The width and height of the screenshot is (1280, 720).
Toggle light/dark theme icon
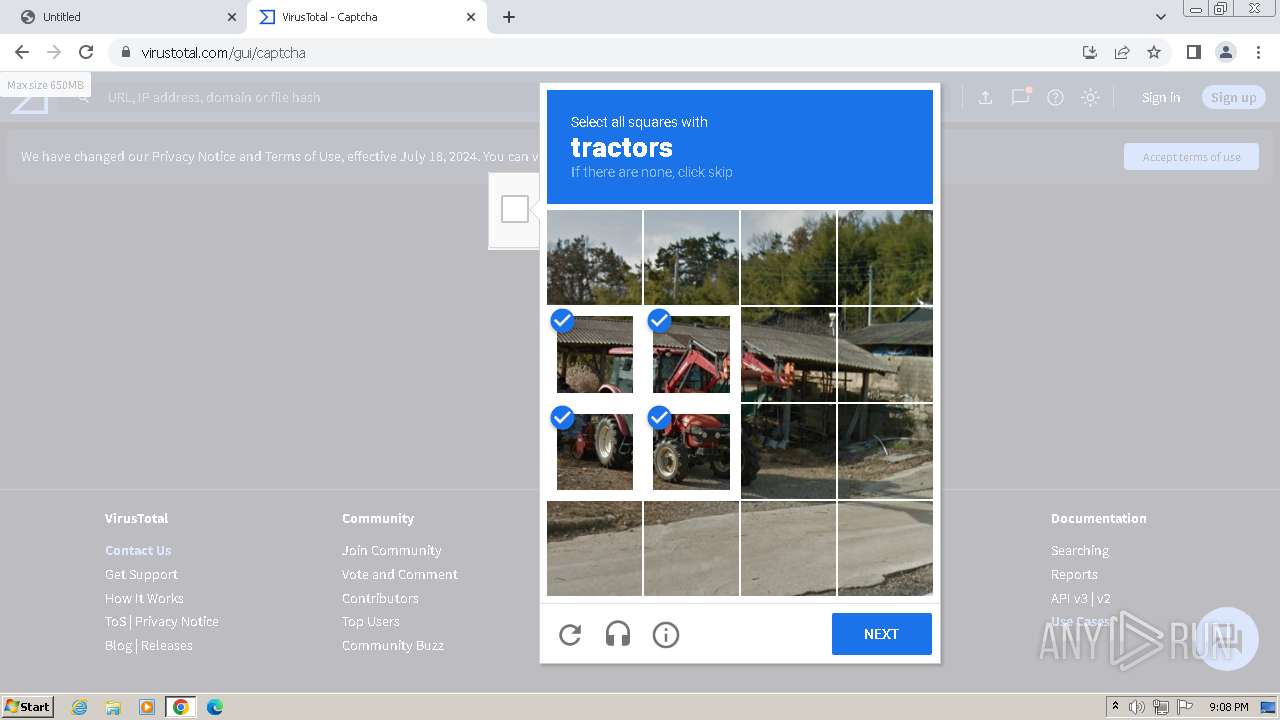[1090, 97]
